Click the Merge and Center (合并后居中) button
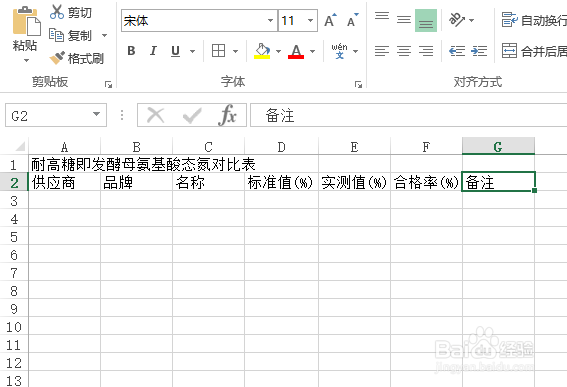 534,51
